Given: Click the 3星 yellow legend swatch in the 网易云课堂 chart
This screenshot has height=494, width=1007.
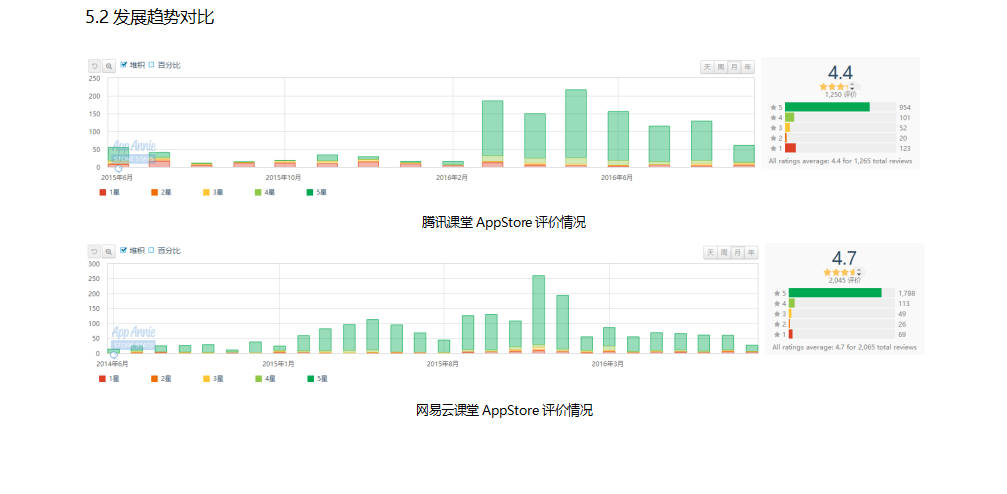Looking at the screenshot, I should click(206, 379).
